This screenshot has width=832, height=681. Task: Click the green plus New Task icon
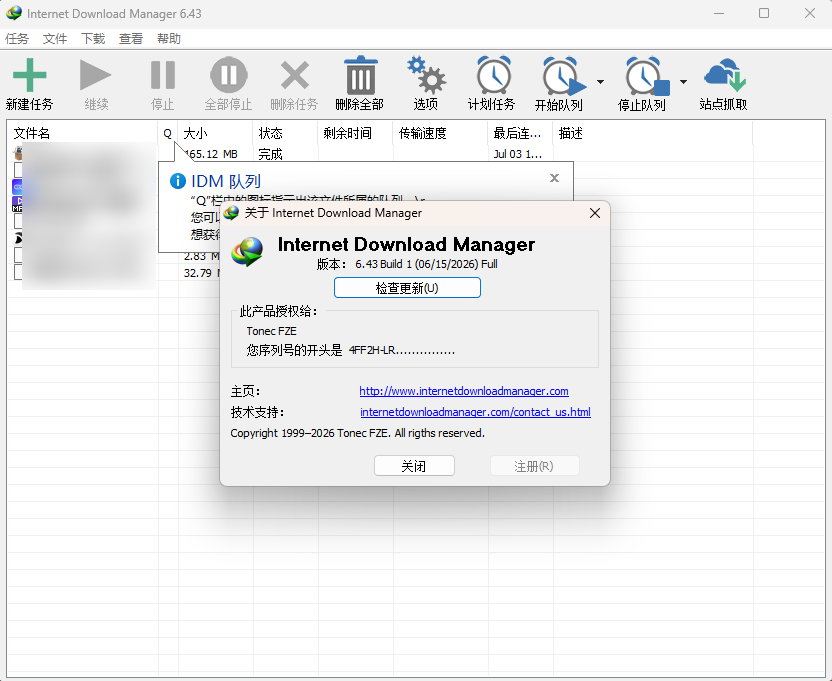point(30,75)
